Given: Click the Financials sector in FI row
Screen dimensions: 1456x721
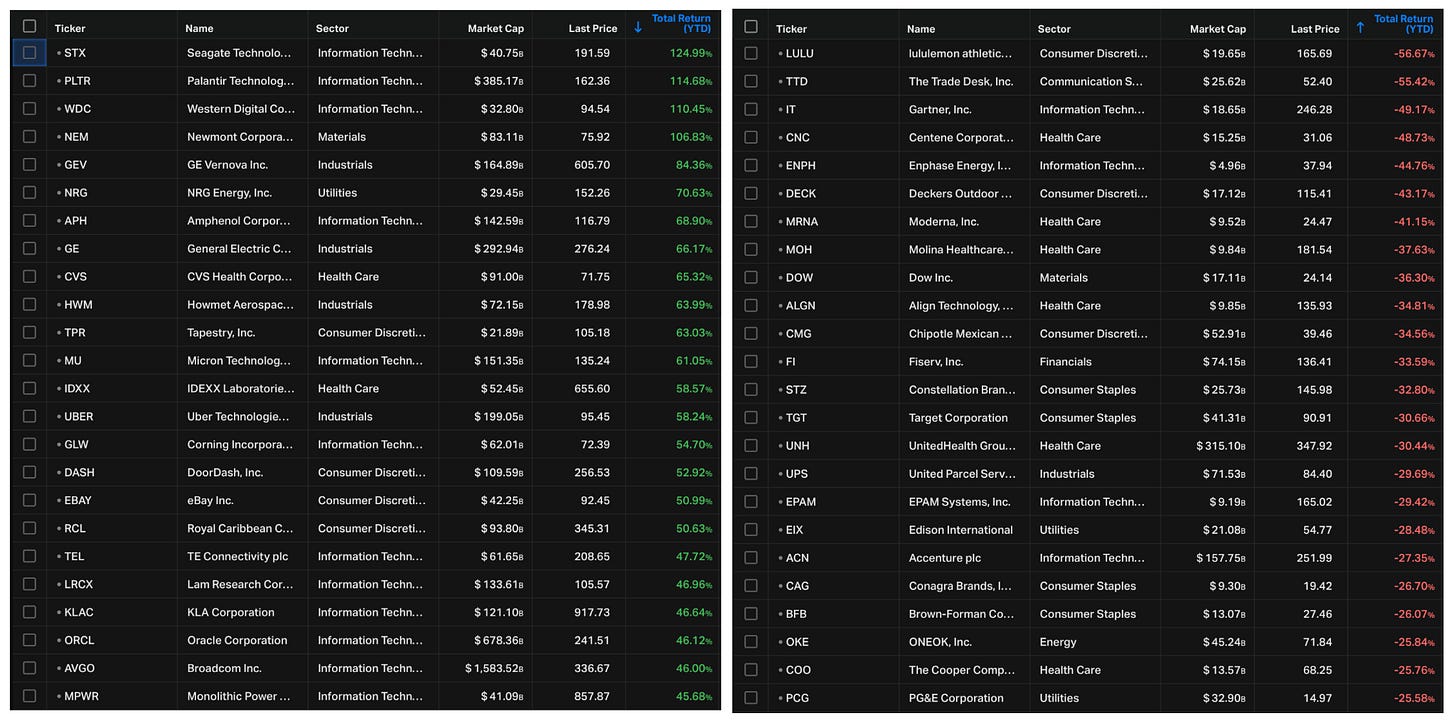Looking at the screenshot, I should (x=1065, y=361).
